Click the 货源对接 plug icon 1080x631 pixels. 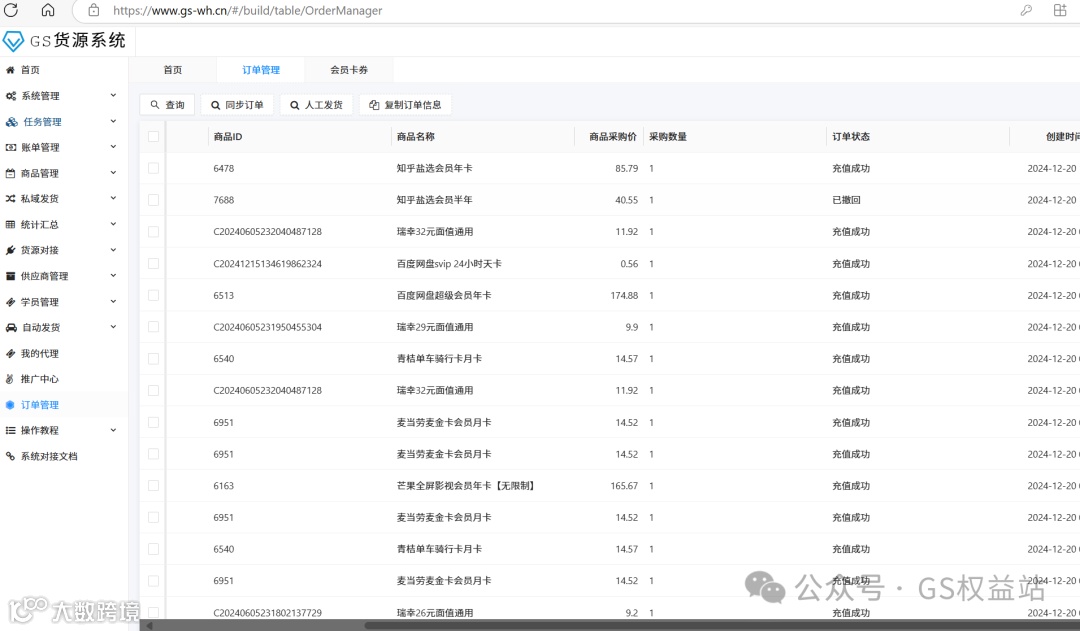pos(10,250)
